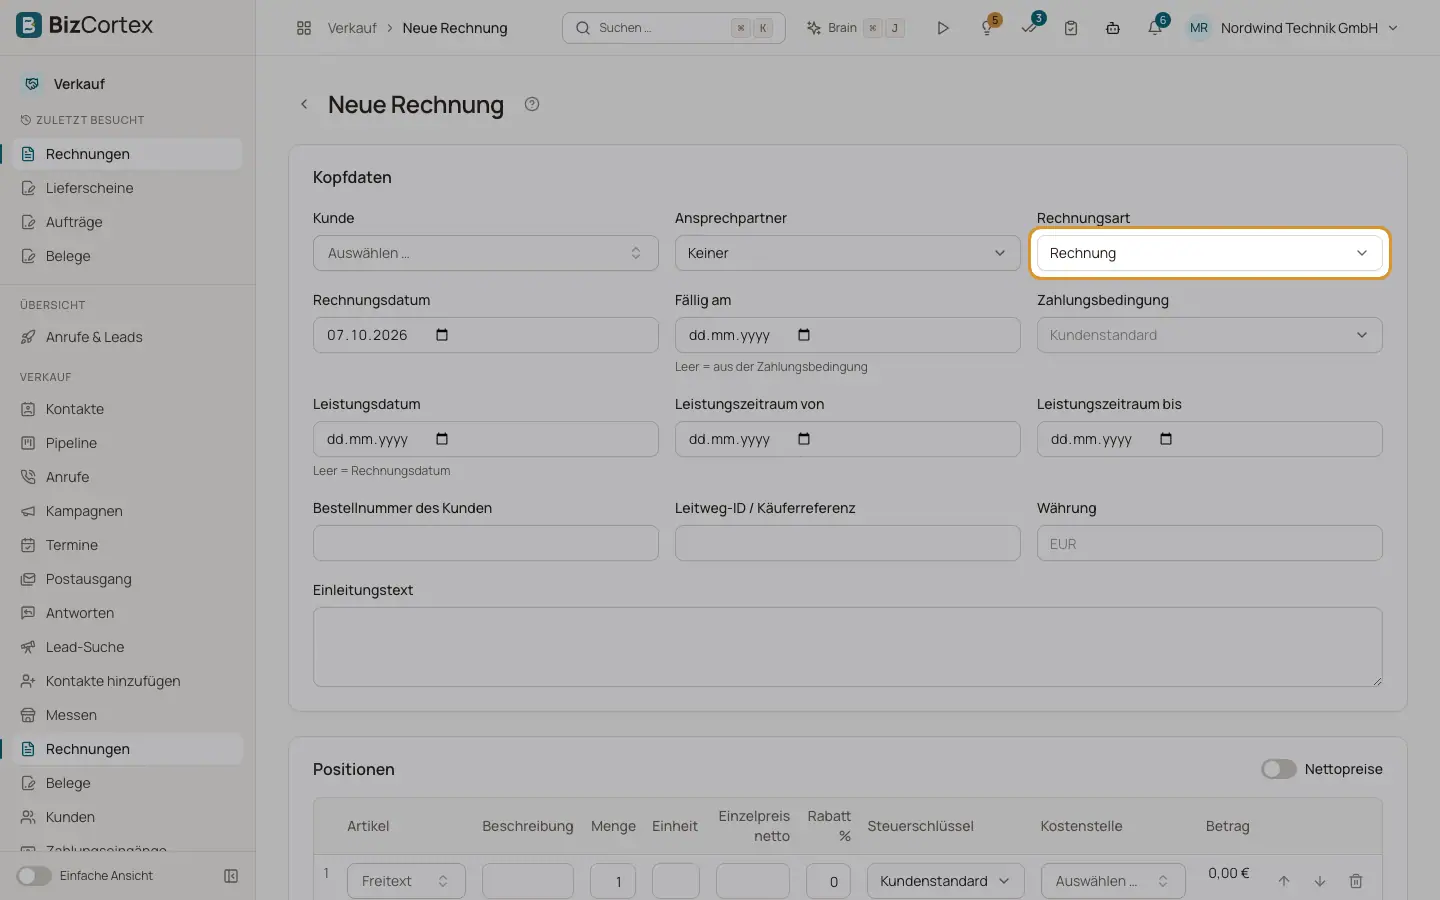Toggle the Nettopreise switch

pos(1279,769)
